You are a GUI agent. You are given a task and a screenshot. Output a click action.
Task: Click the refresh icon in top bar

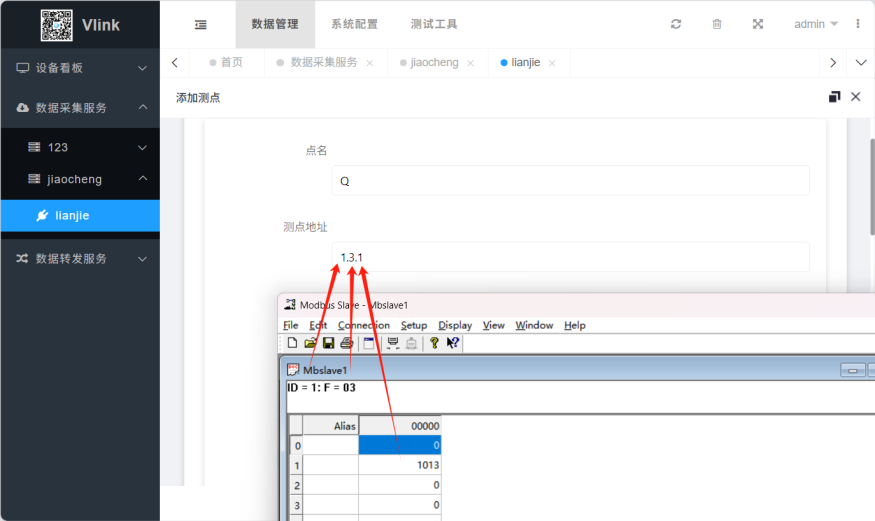tap(676, 24)
